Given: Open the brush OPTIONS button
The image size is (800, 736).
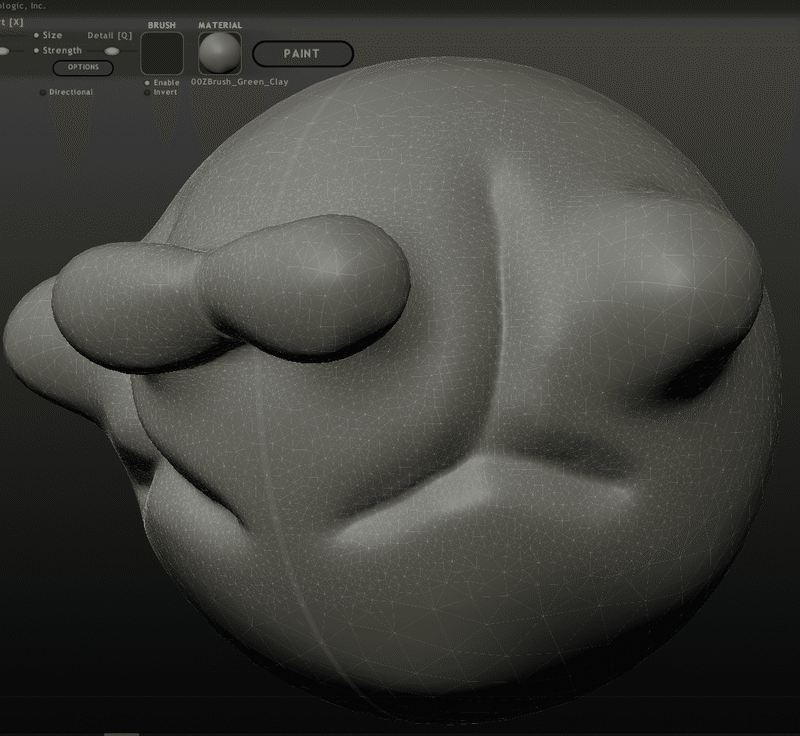Looking at the screenshot, I should tap(83, 67).
